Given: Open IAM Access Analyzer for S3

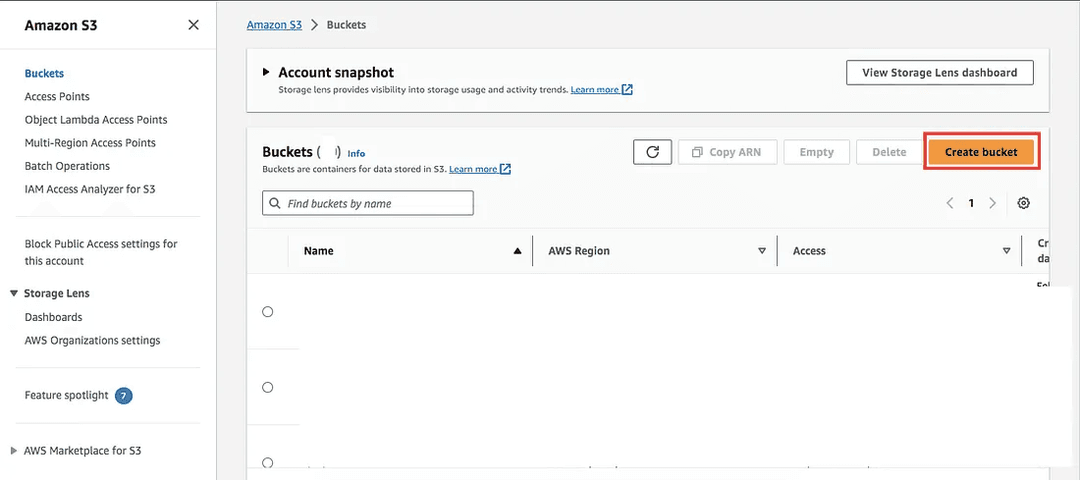Looking at the screenshot, I should tap(90, 189).
